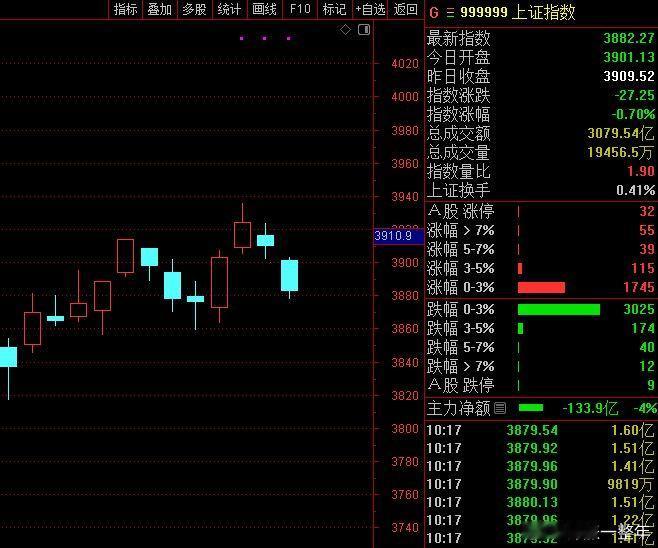Click the 指数量比 value 1.90

pyautogui.click(x=641, y=171)
